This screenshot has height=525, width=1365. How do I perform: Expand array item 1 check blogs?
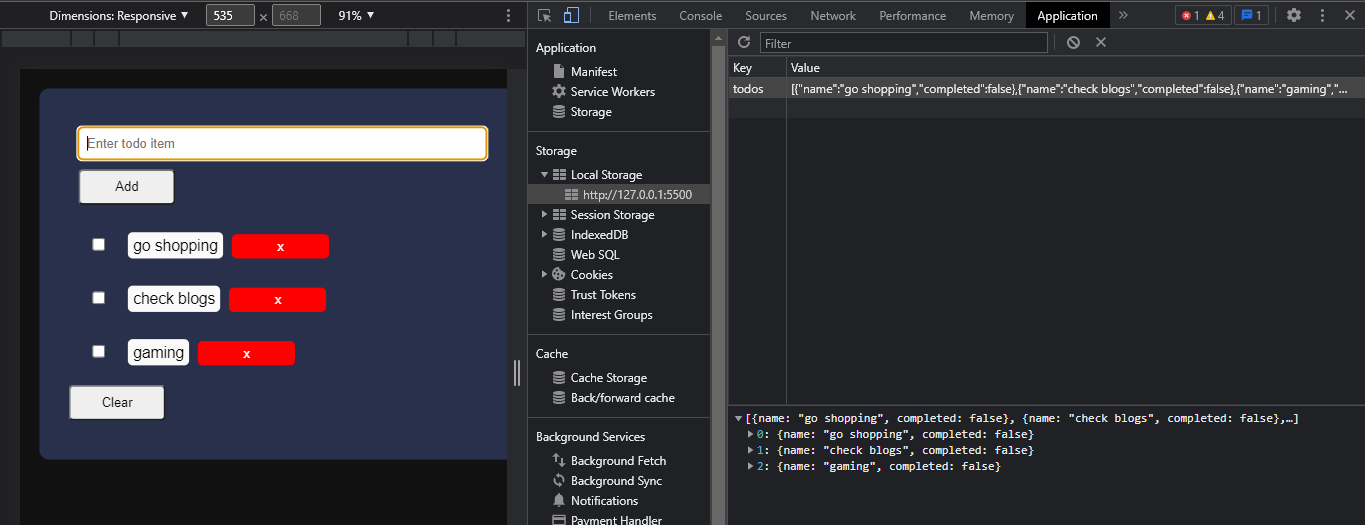point(751,451)
